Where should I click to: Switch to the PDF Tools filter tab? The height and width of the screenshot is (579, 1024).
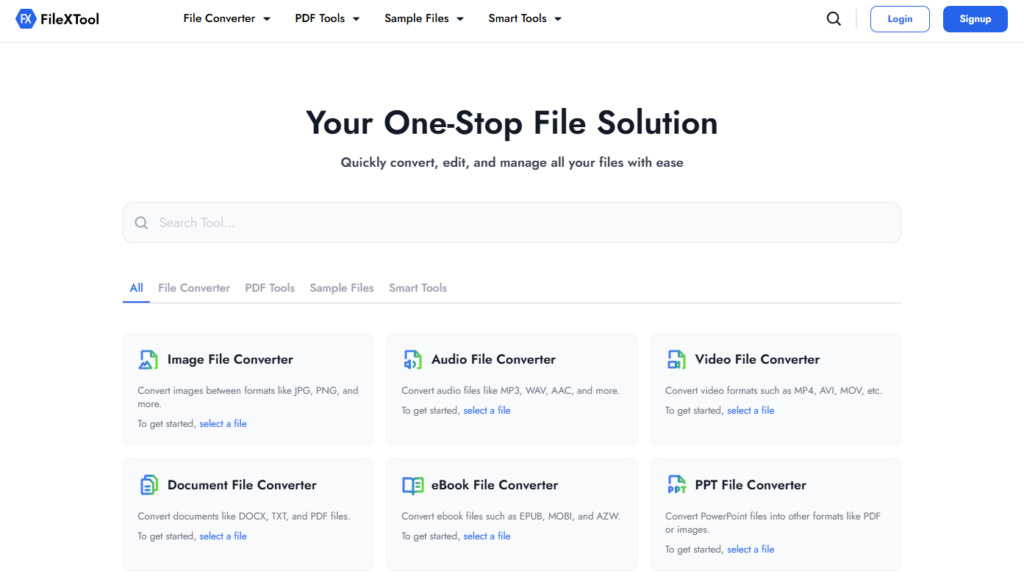click(269, 288)
